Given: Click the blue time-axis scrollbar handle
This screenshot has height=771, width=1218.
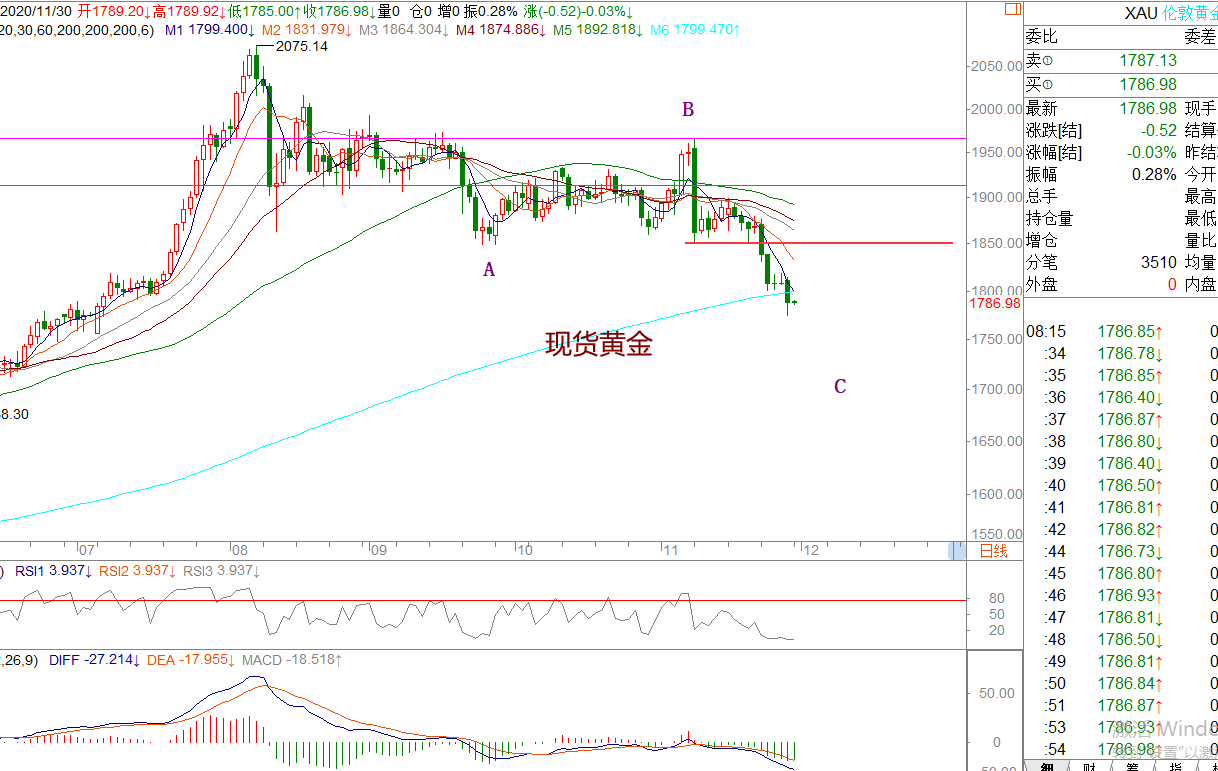Looking at the screenshot, I should [x=957, y=550].
